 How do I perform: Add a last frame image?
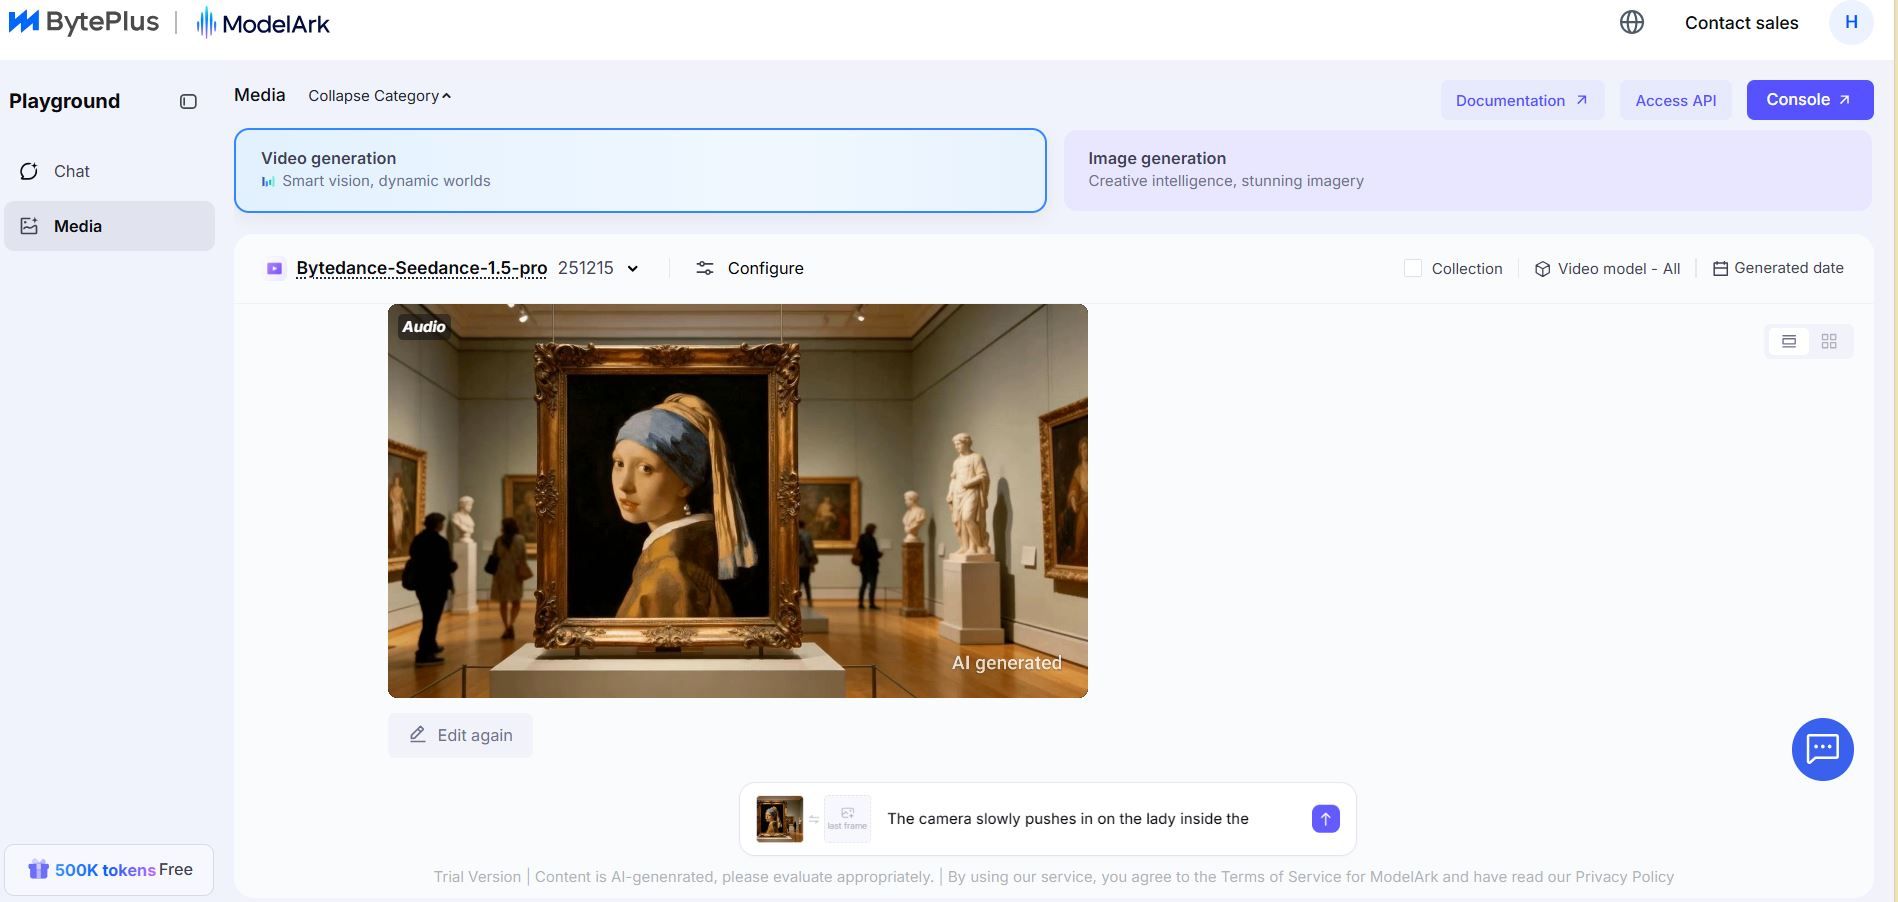pos(847,819)
